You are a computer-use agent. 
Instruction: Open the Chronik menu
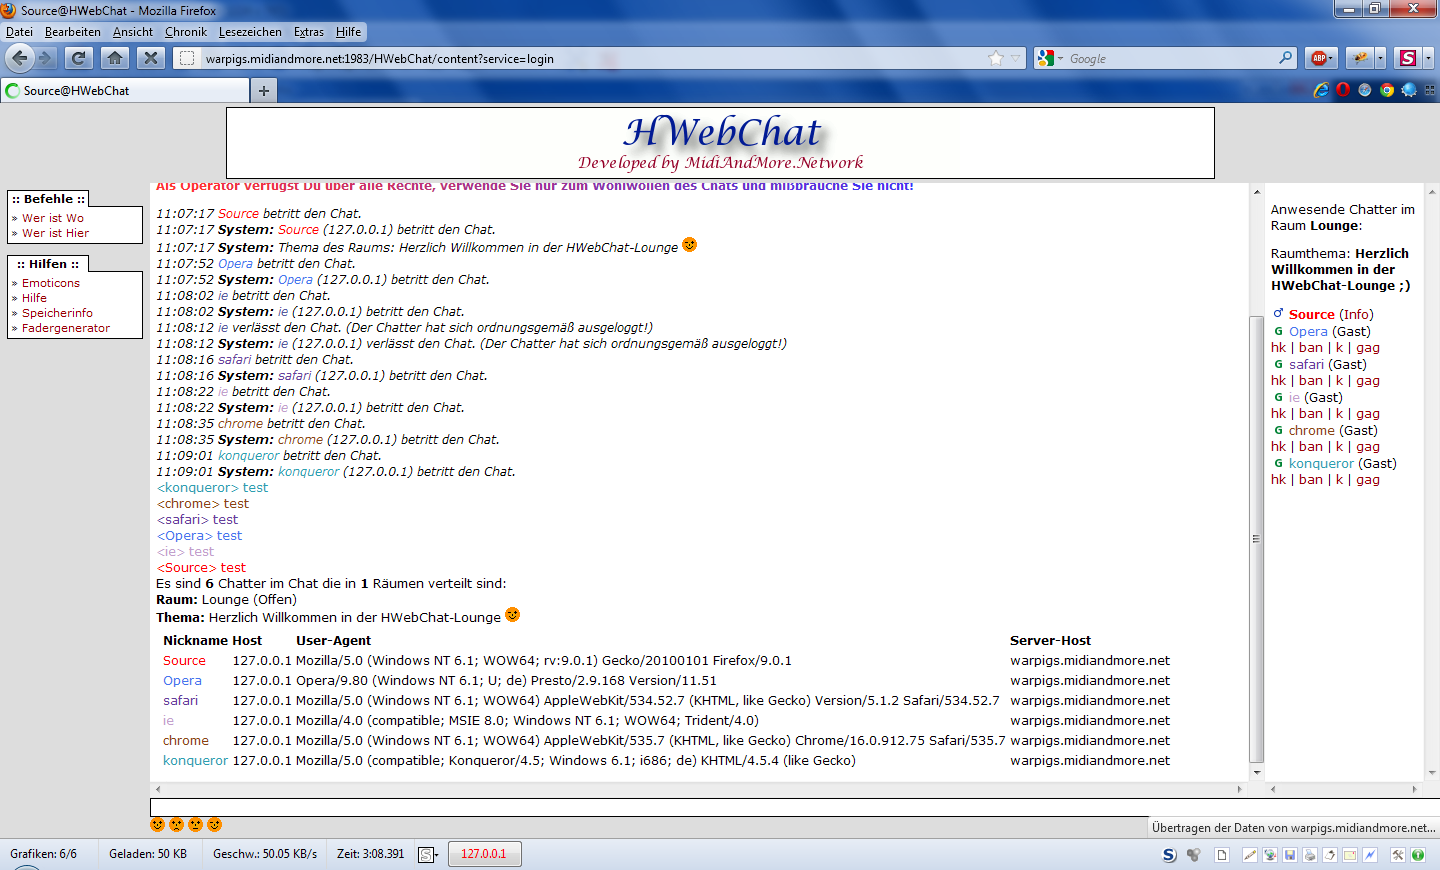point(186,32)
